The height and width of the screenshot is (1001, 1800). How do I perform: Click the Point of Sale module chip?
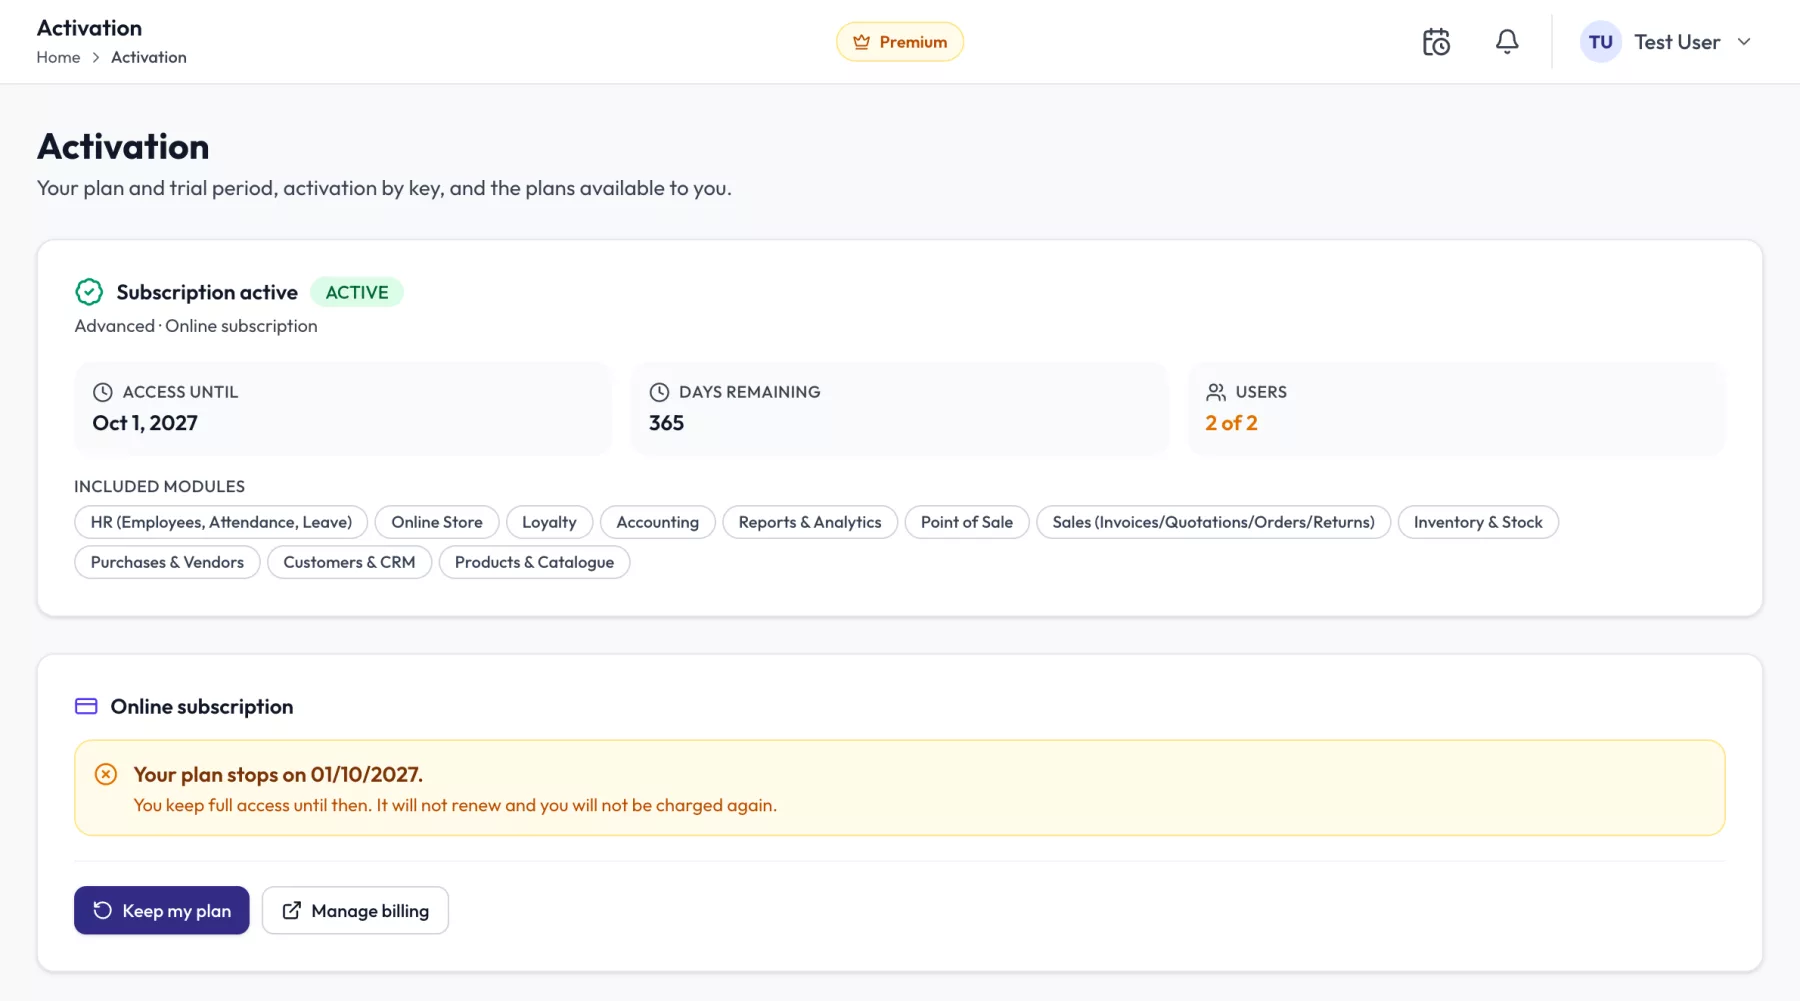[x=967, y=522]
